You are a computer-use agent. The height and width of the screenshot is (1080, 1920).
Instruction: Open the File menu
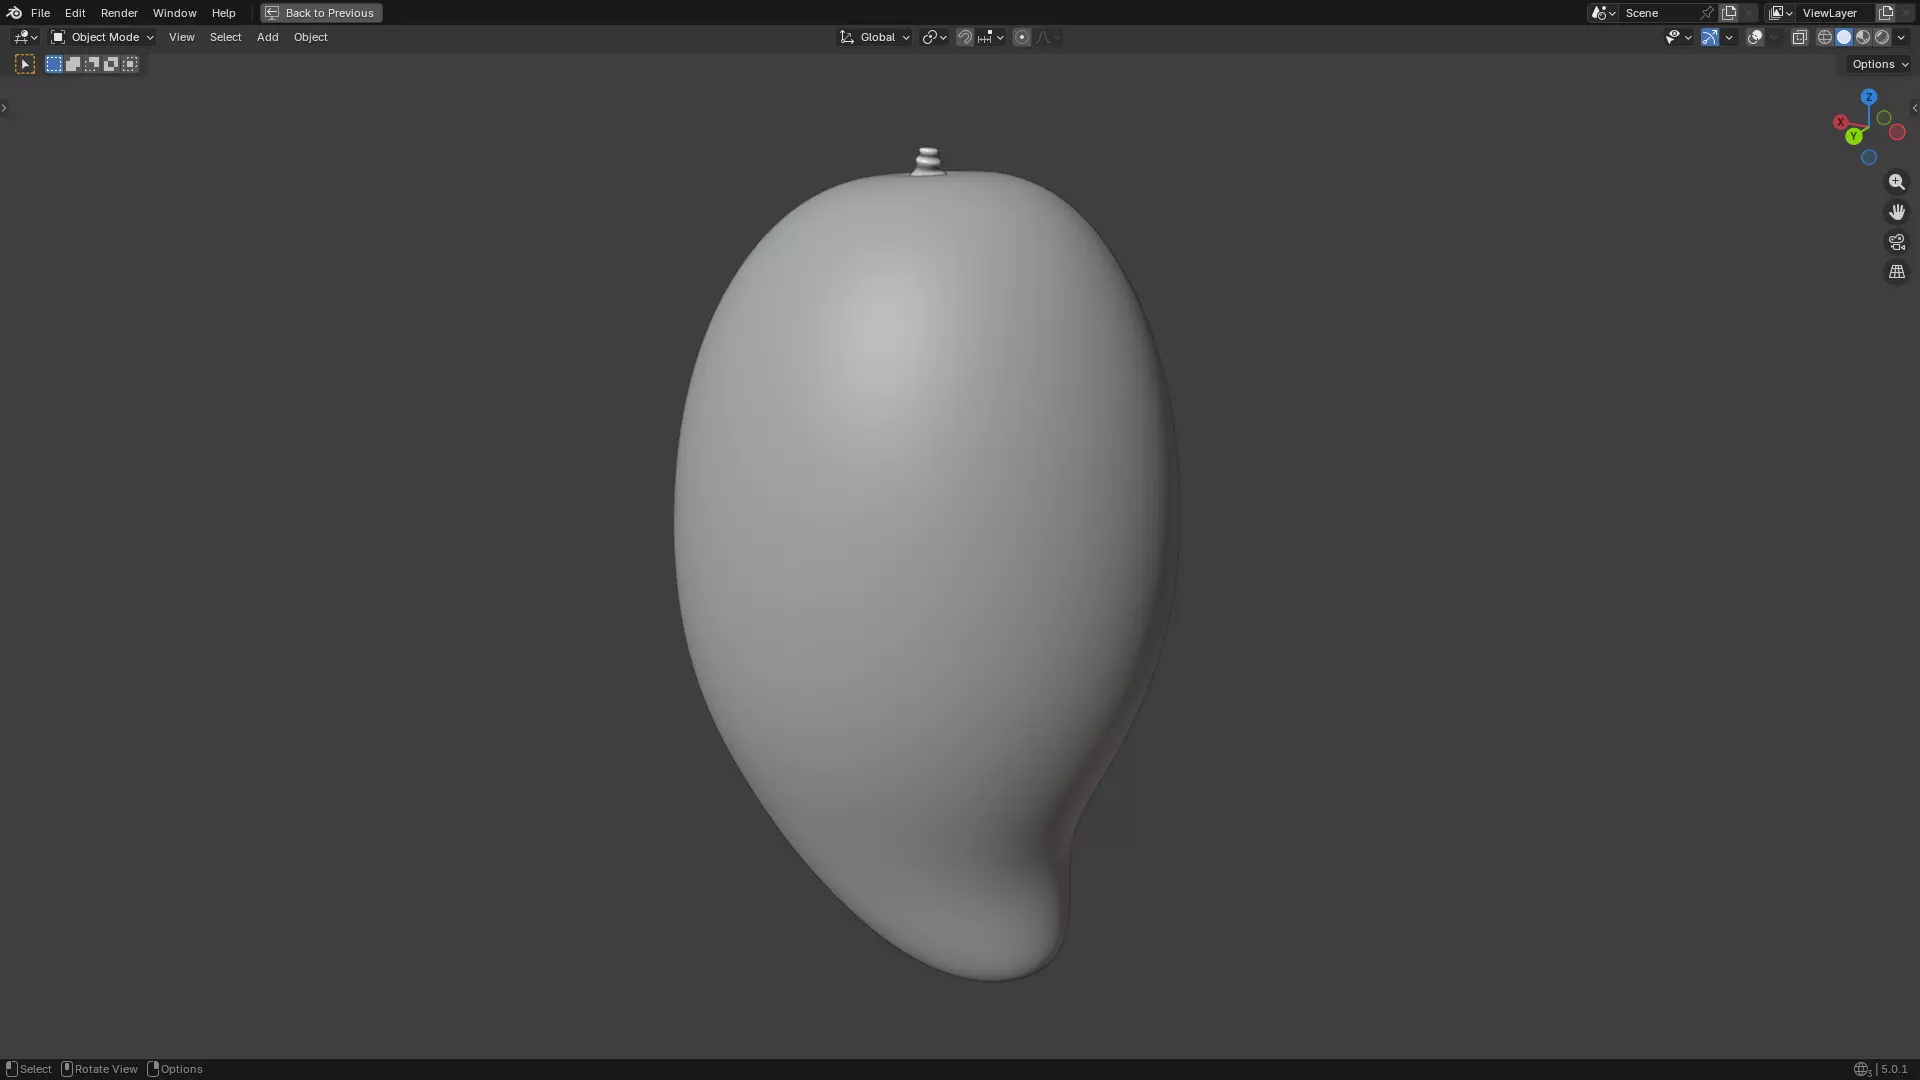[x=40, y=13]
